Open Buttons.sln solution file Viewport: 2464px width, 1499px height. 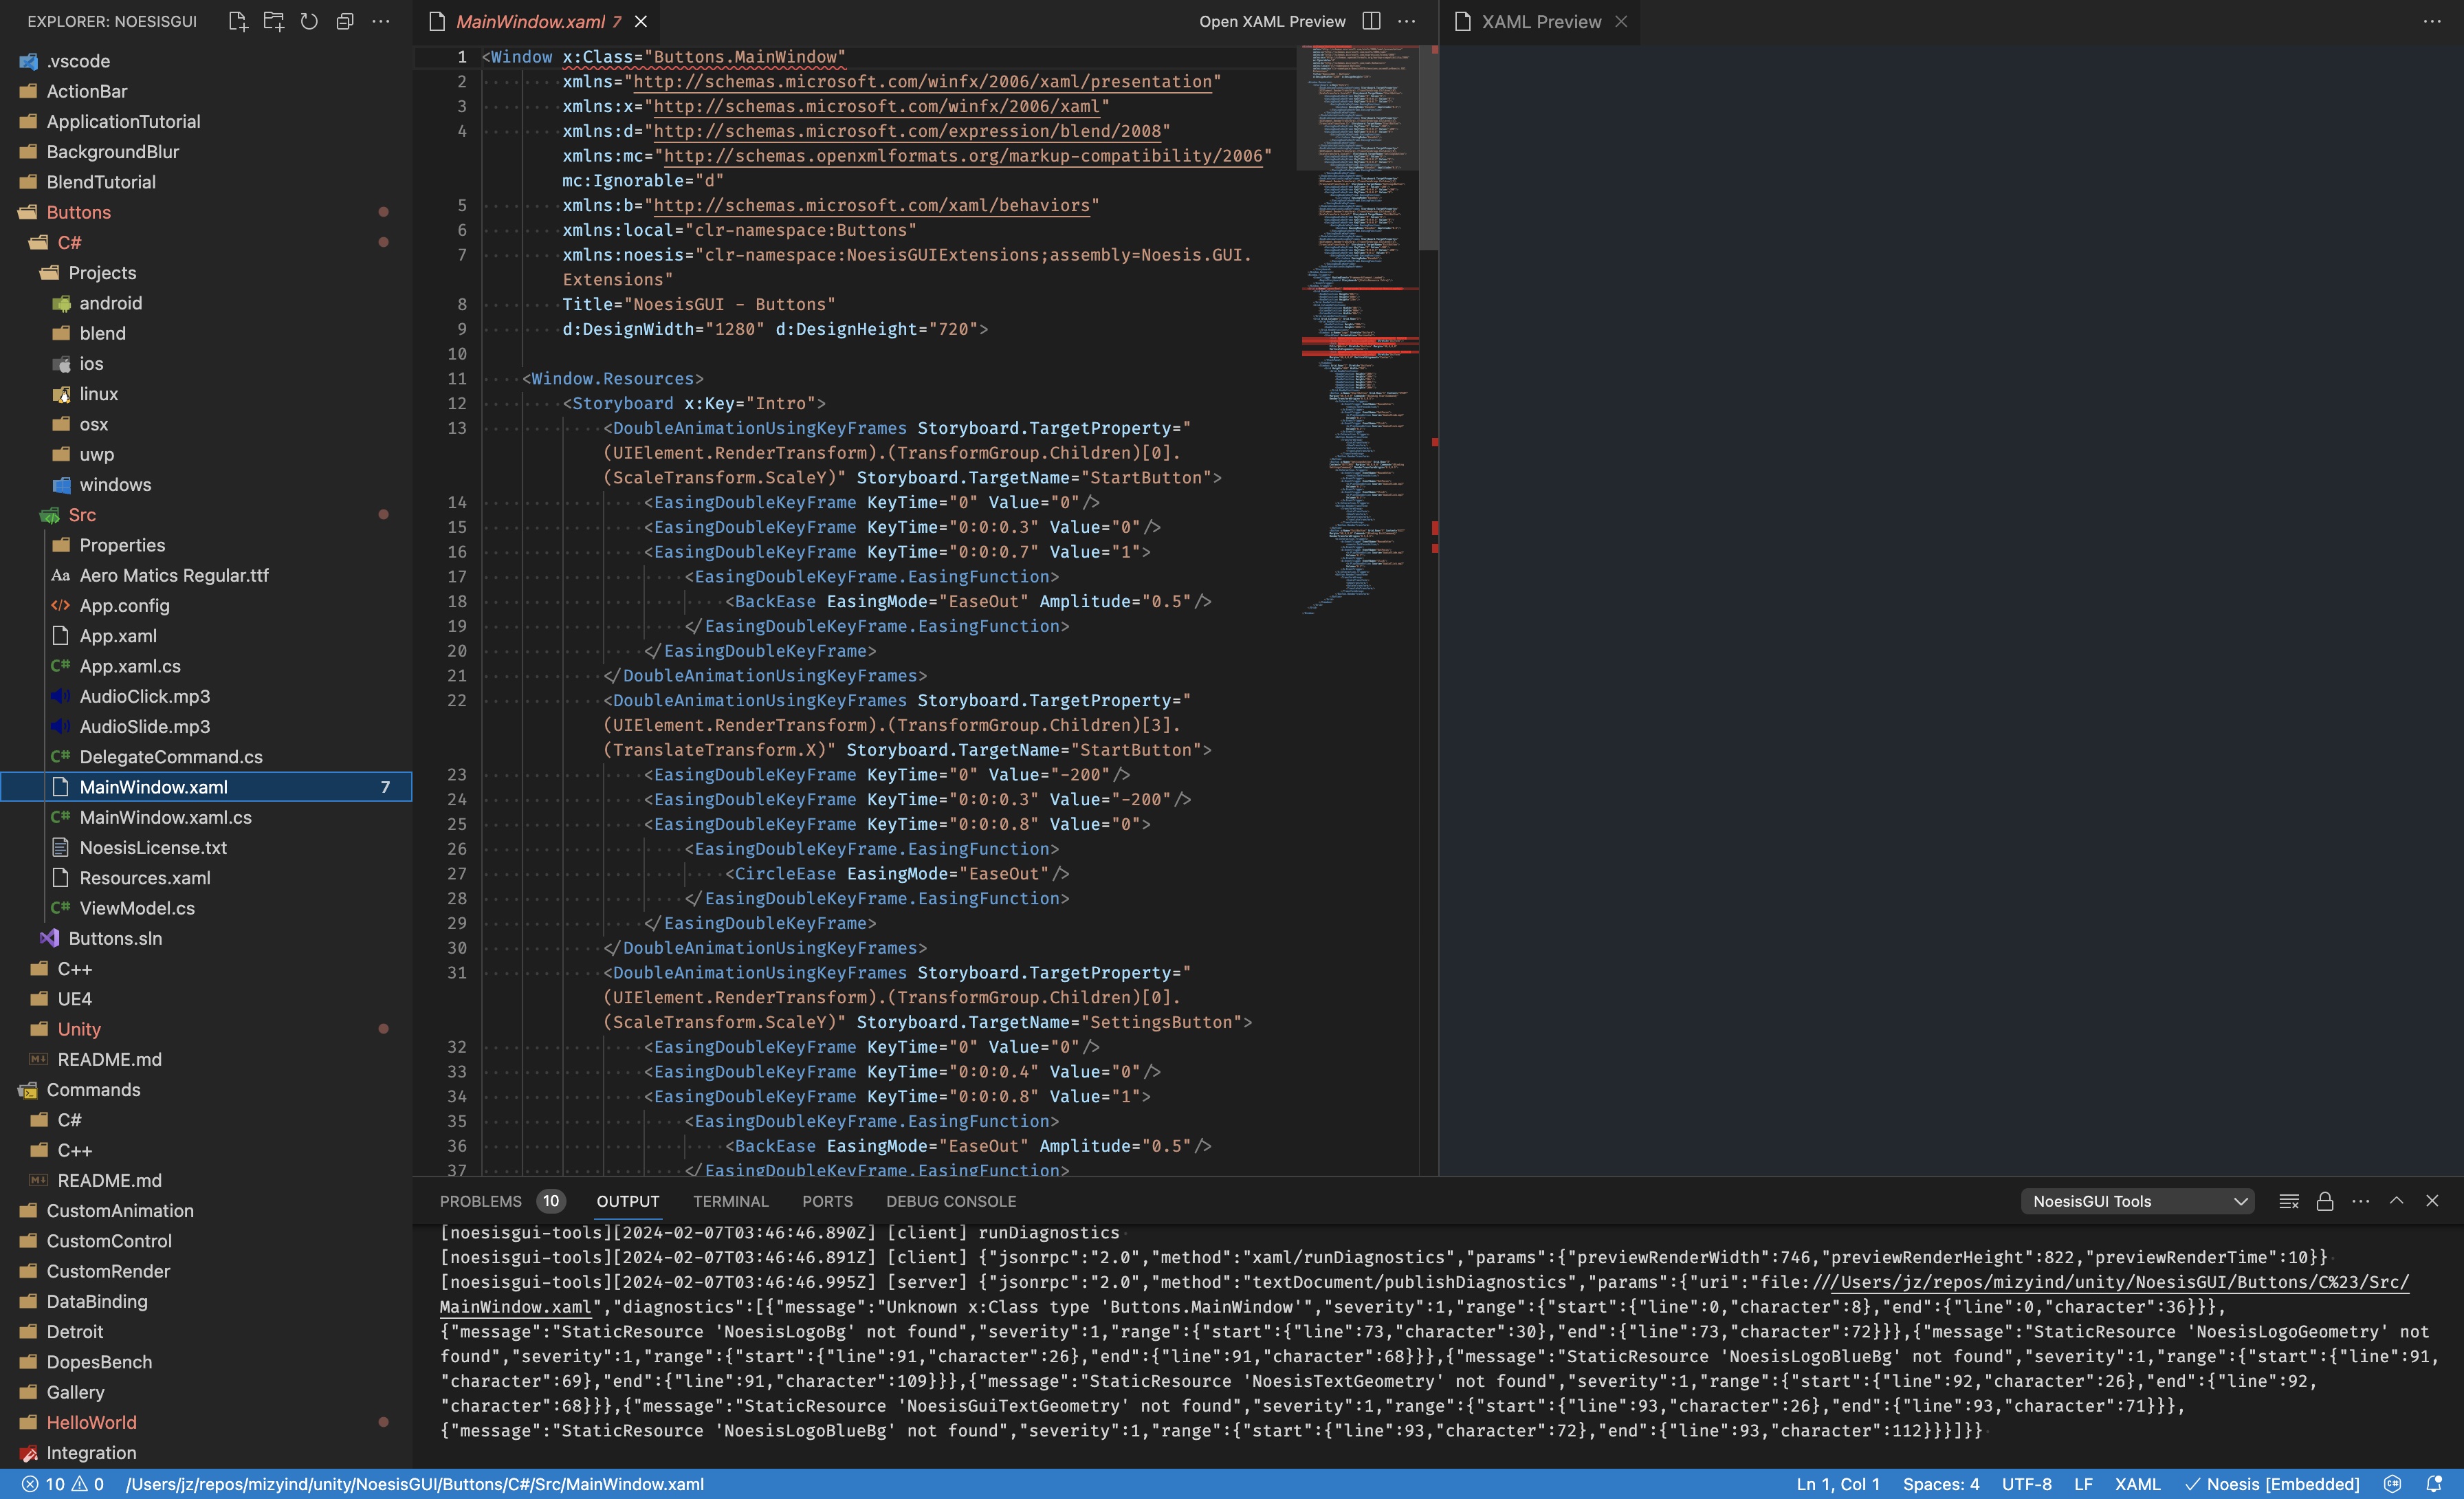coord(206,938)
